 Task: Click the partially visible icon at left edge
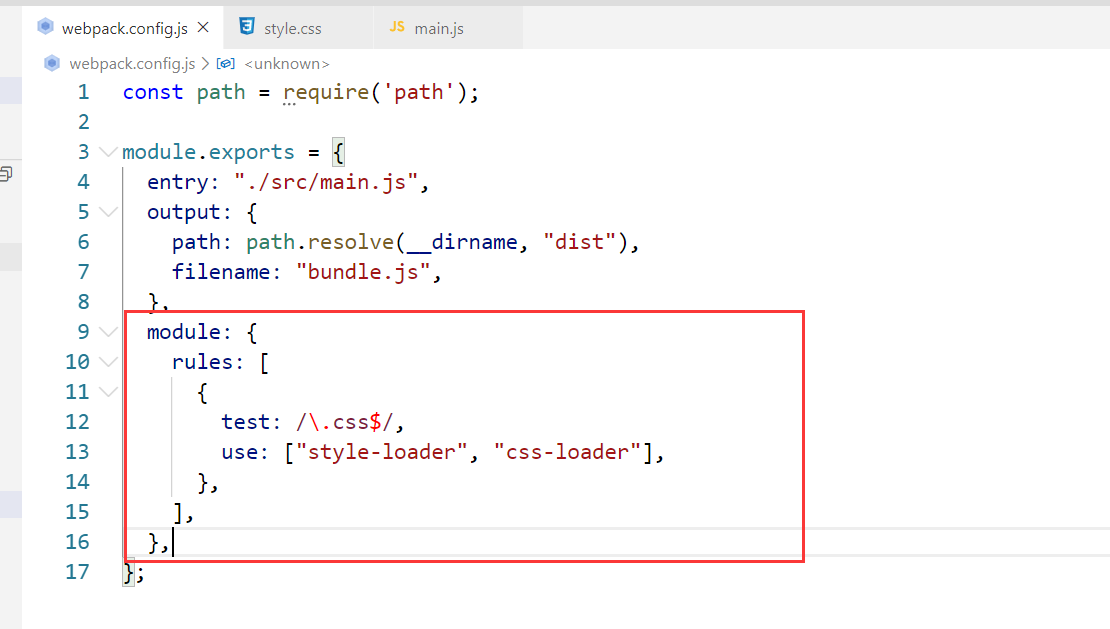6,173
